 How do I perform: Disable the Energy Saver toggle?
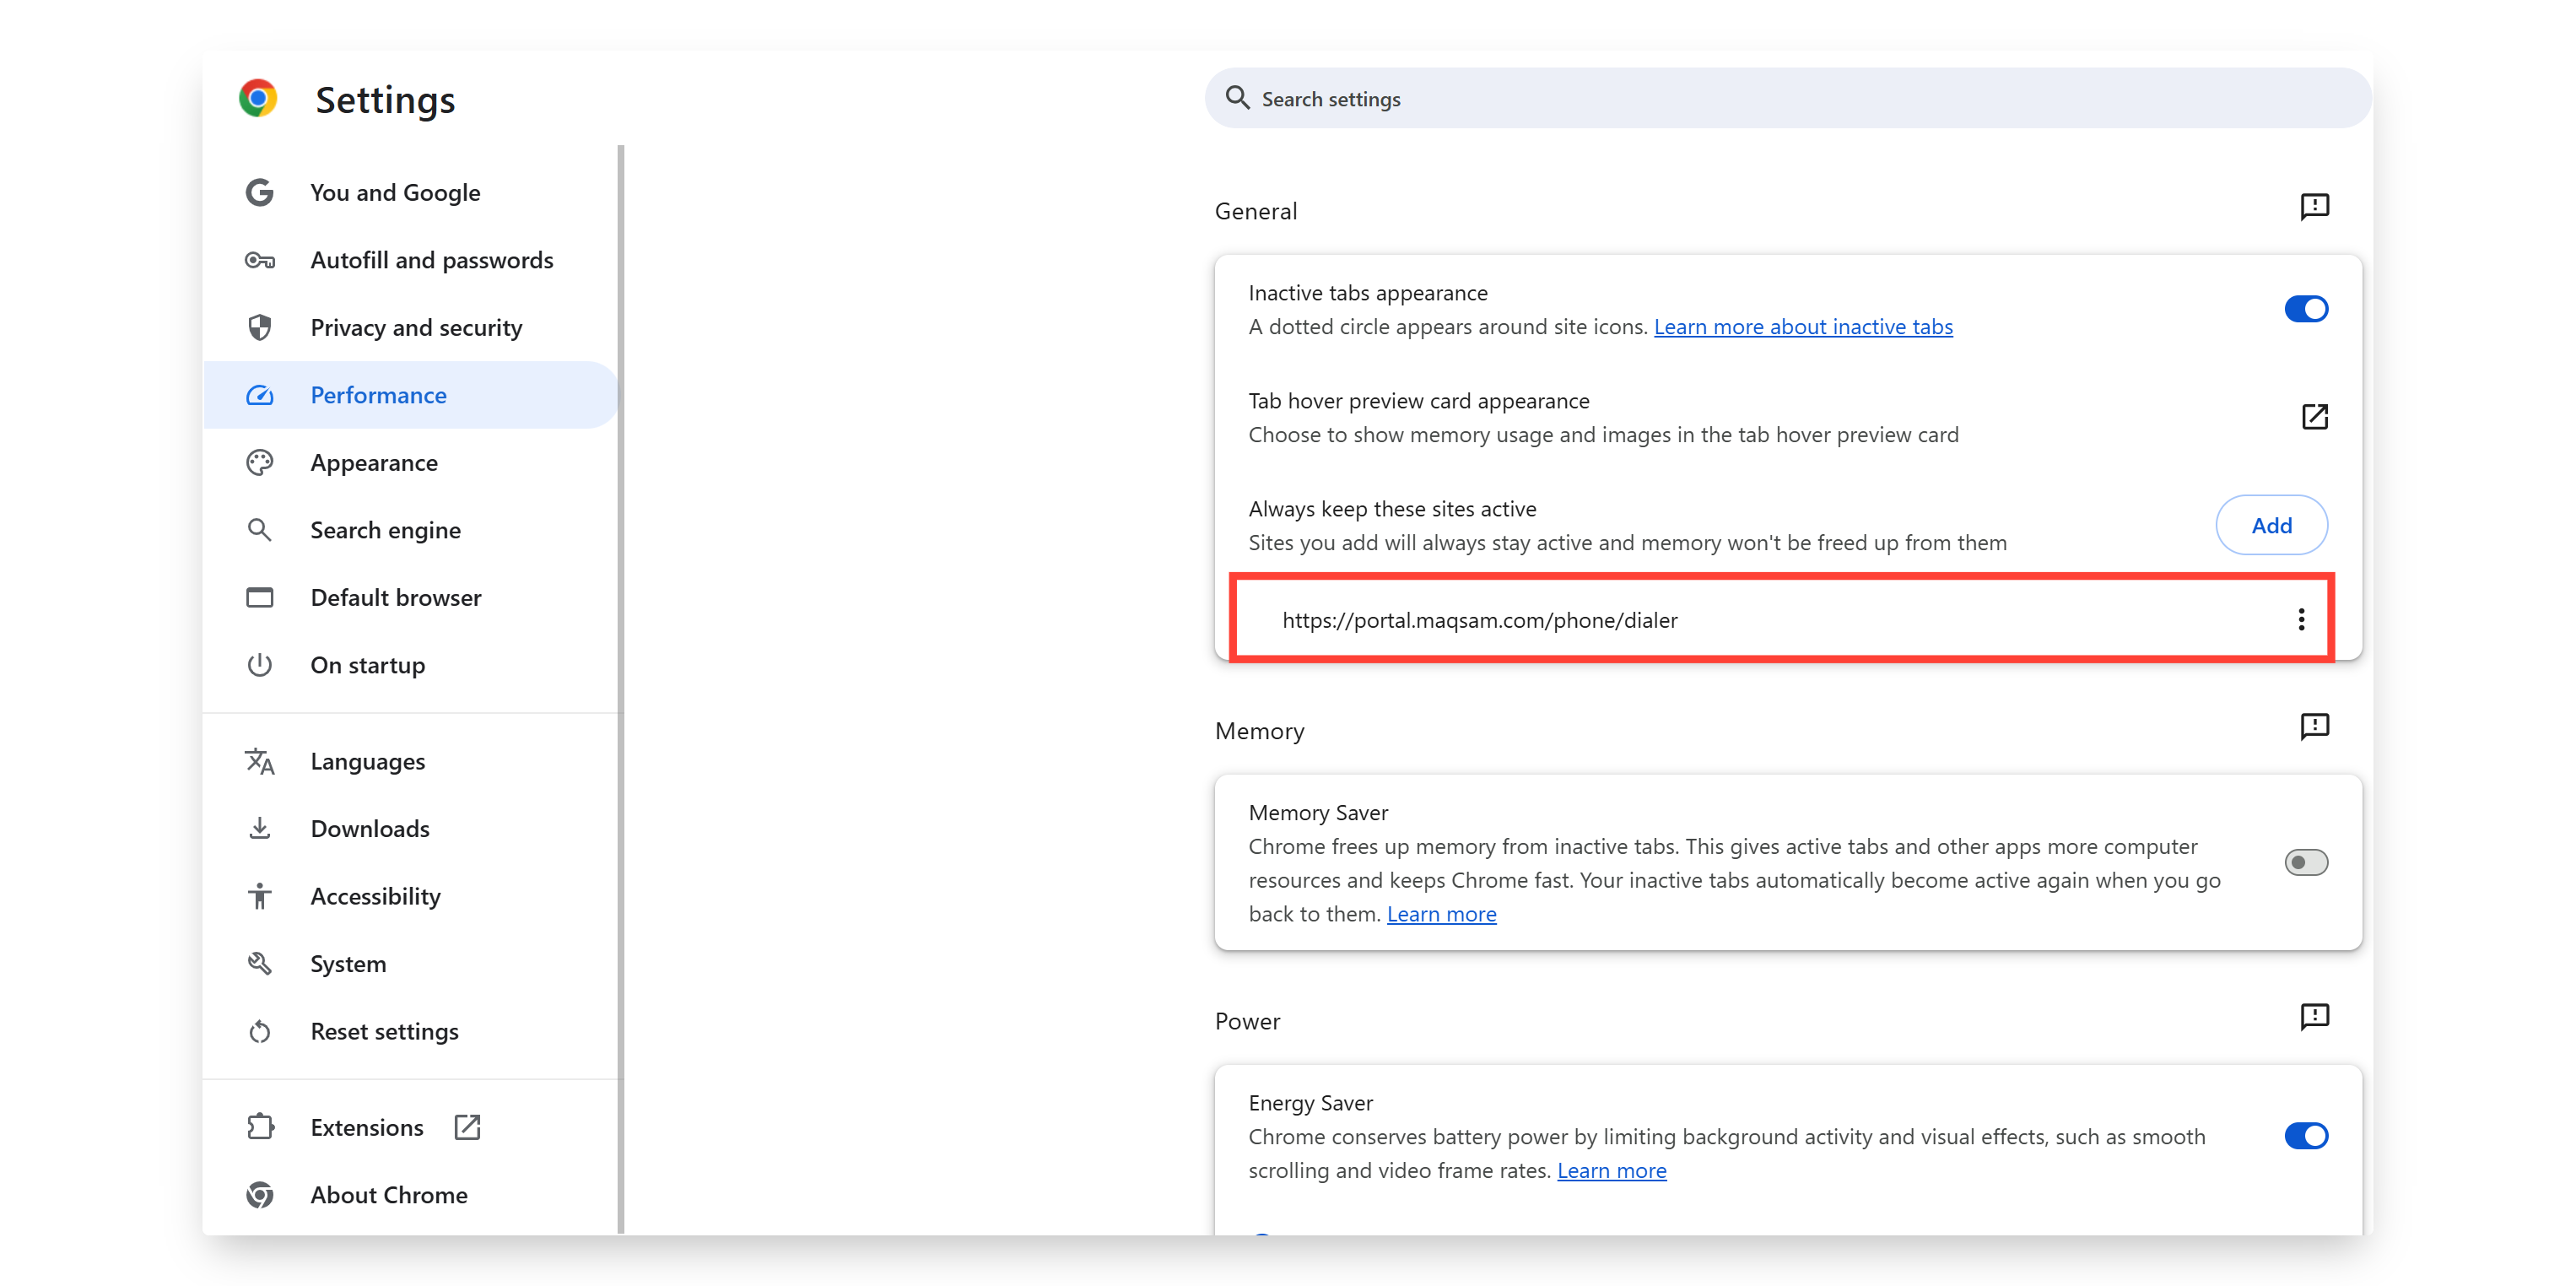coord(2306,1136)
